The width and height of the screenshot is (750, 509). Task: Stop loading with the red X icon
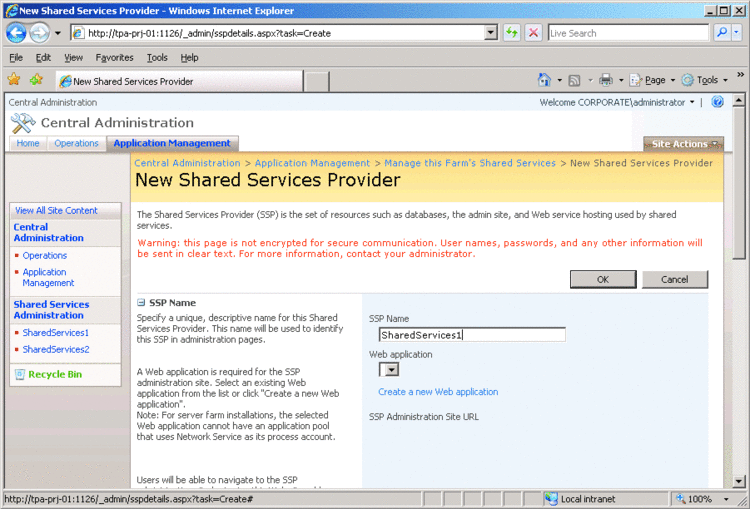(533, 33)
